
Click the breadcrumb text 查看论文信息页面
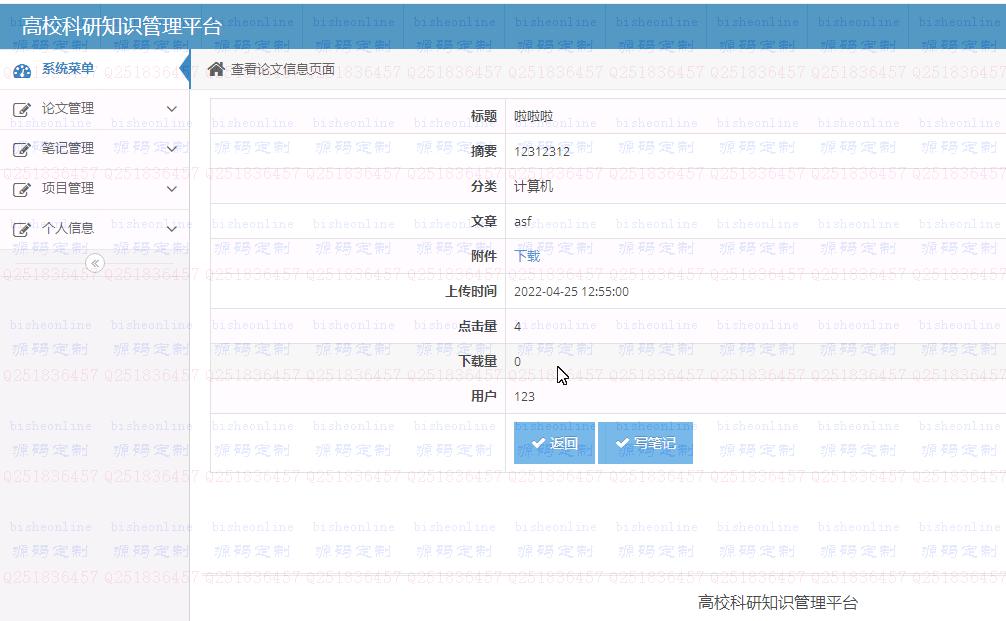tap(283, 69)
